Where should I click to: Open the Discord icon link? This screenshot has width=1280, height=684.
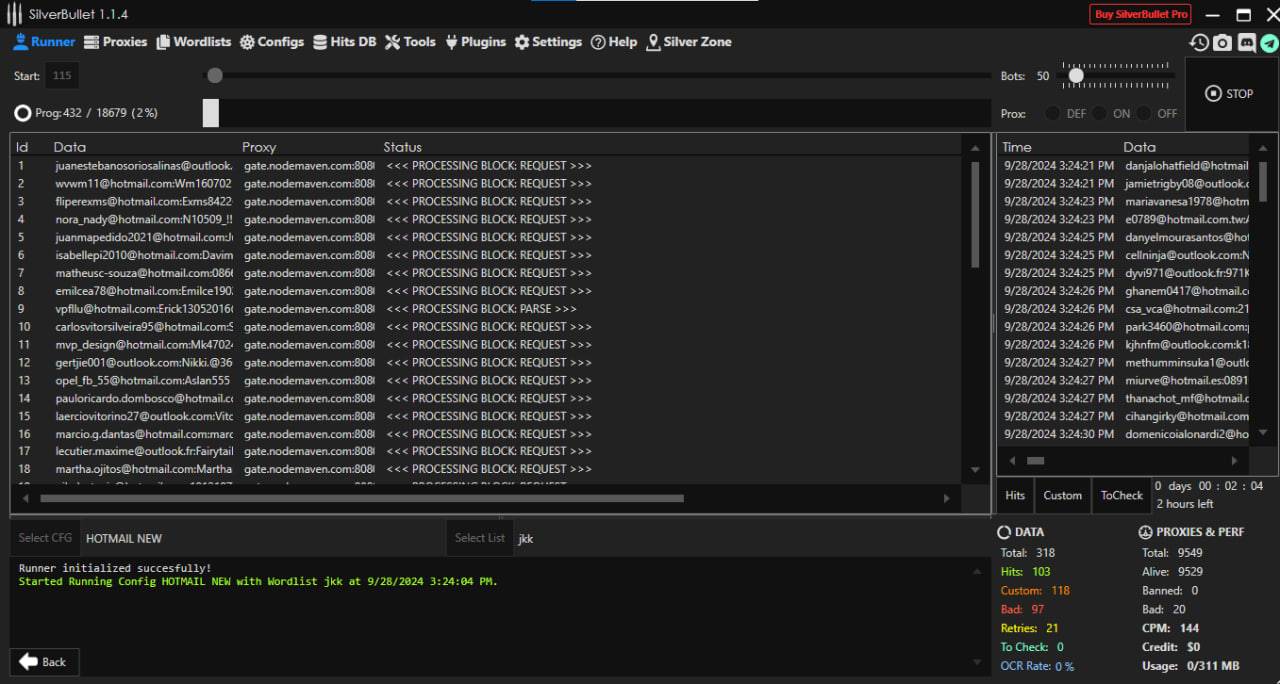click(x=1246, y=42)
